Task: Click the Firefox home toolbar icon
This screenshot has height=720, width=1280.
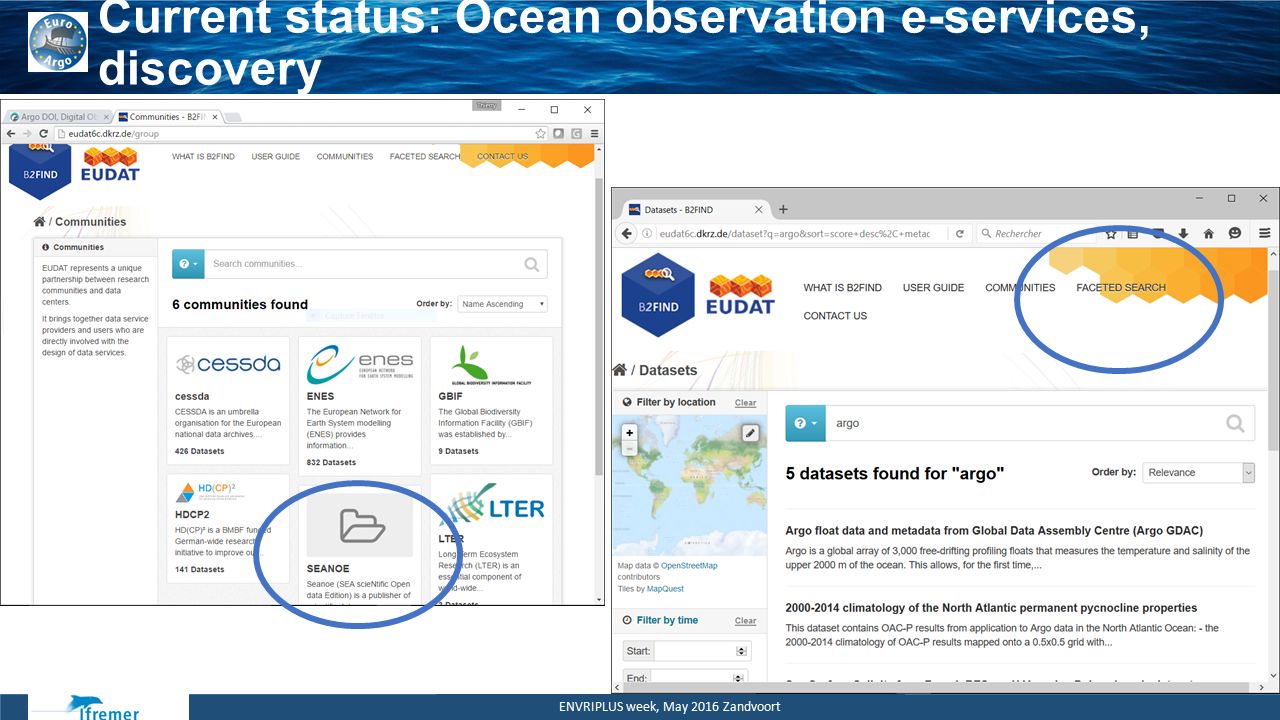Action: pyautogui.click(x=1209, y=234)
